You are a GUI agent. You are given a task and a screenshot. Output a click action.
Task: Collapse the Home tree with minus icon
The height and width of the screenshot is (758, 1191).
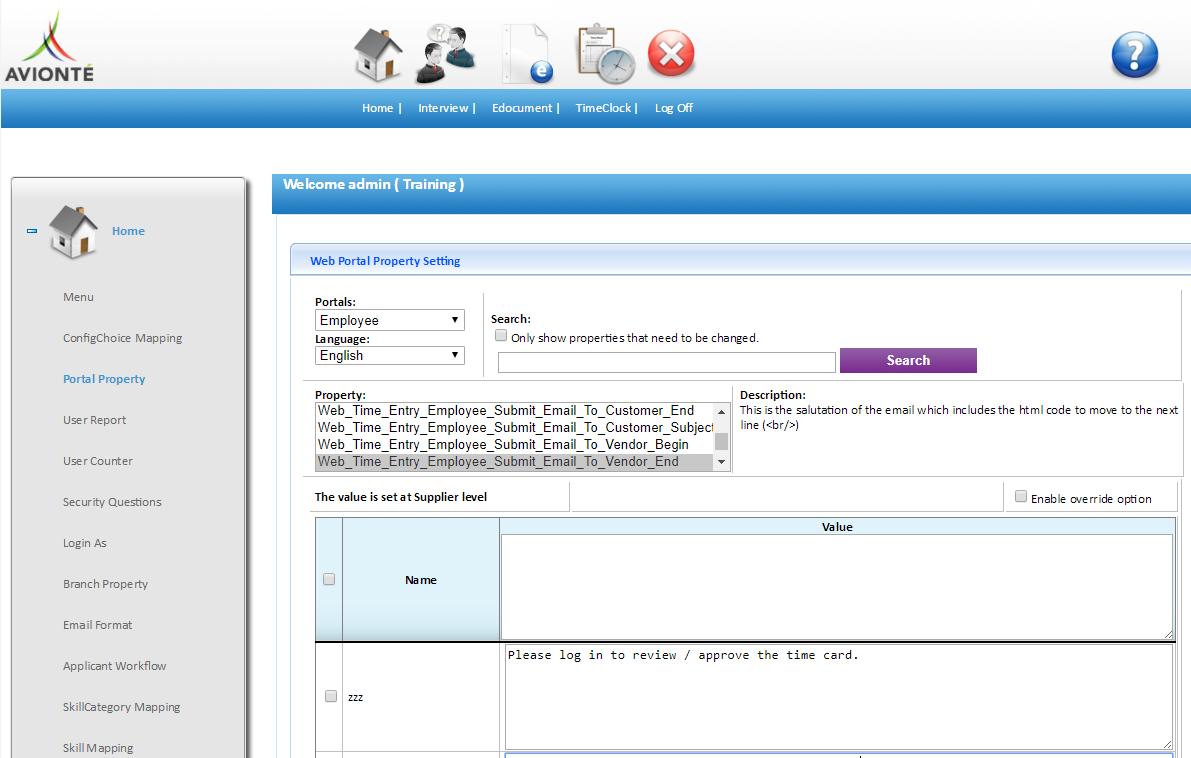pyautogui.click(x=32, y=231)
